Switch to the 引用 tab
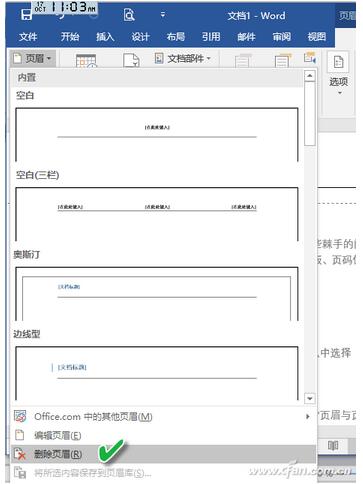 click(211, 37)
